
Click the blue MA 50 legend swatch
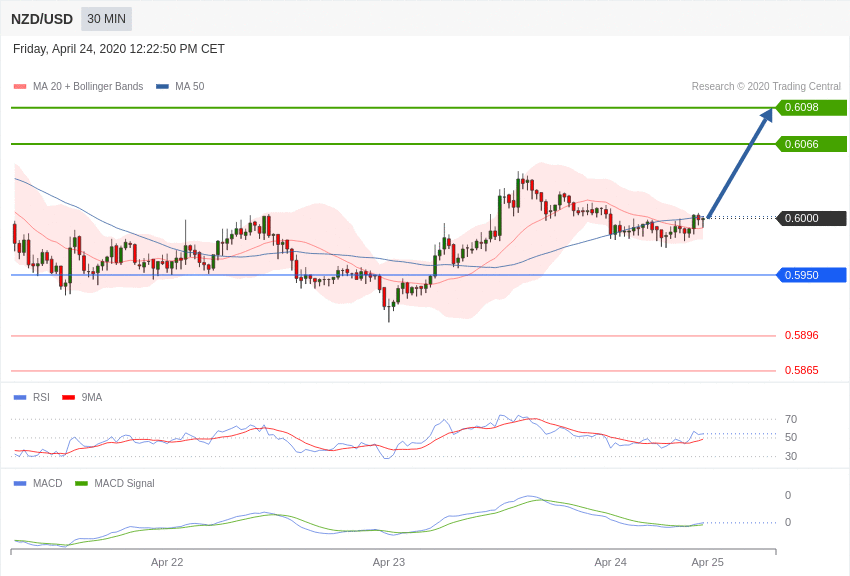click(x=162, y=87)
